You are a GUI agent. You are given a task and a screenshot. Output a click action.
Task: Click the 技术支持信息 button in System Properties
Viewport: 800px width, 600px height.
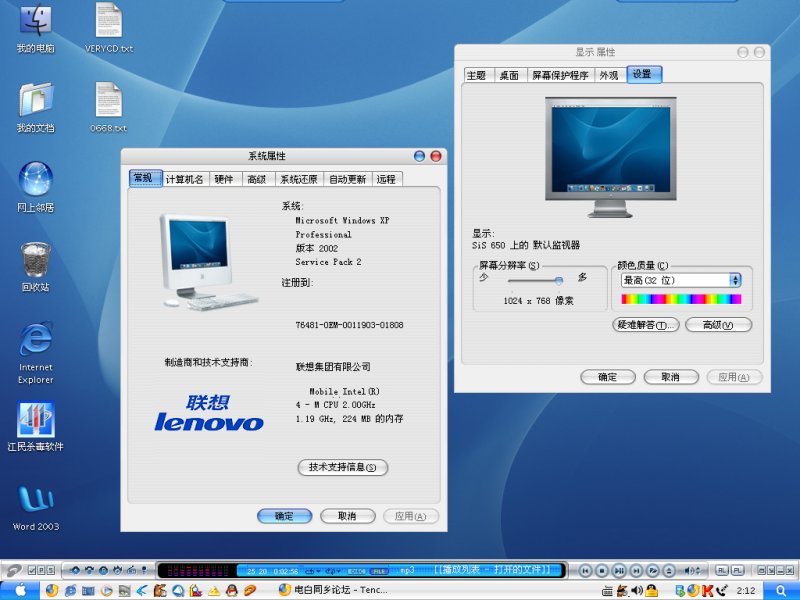tap(341, 467)
